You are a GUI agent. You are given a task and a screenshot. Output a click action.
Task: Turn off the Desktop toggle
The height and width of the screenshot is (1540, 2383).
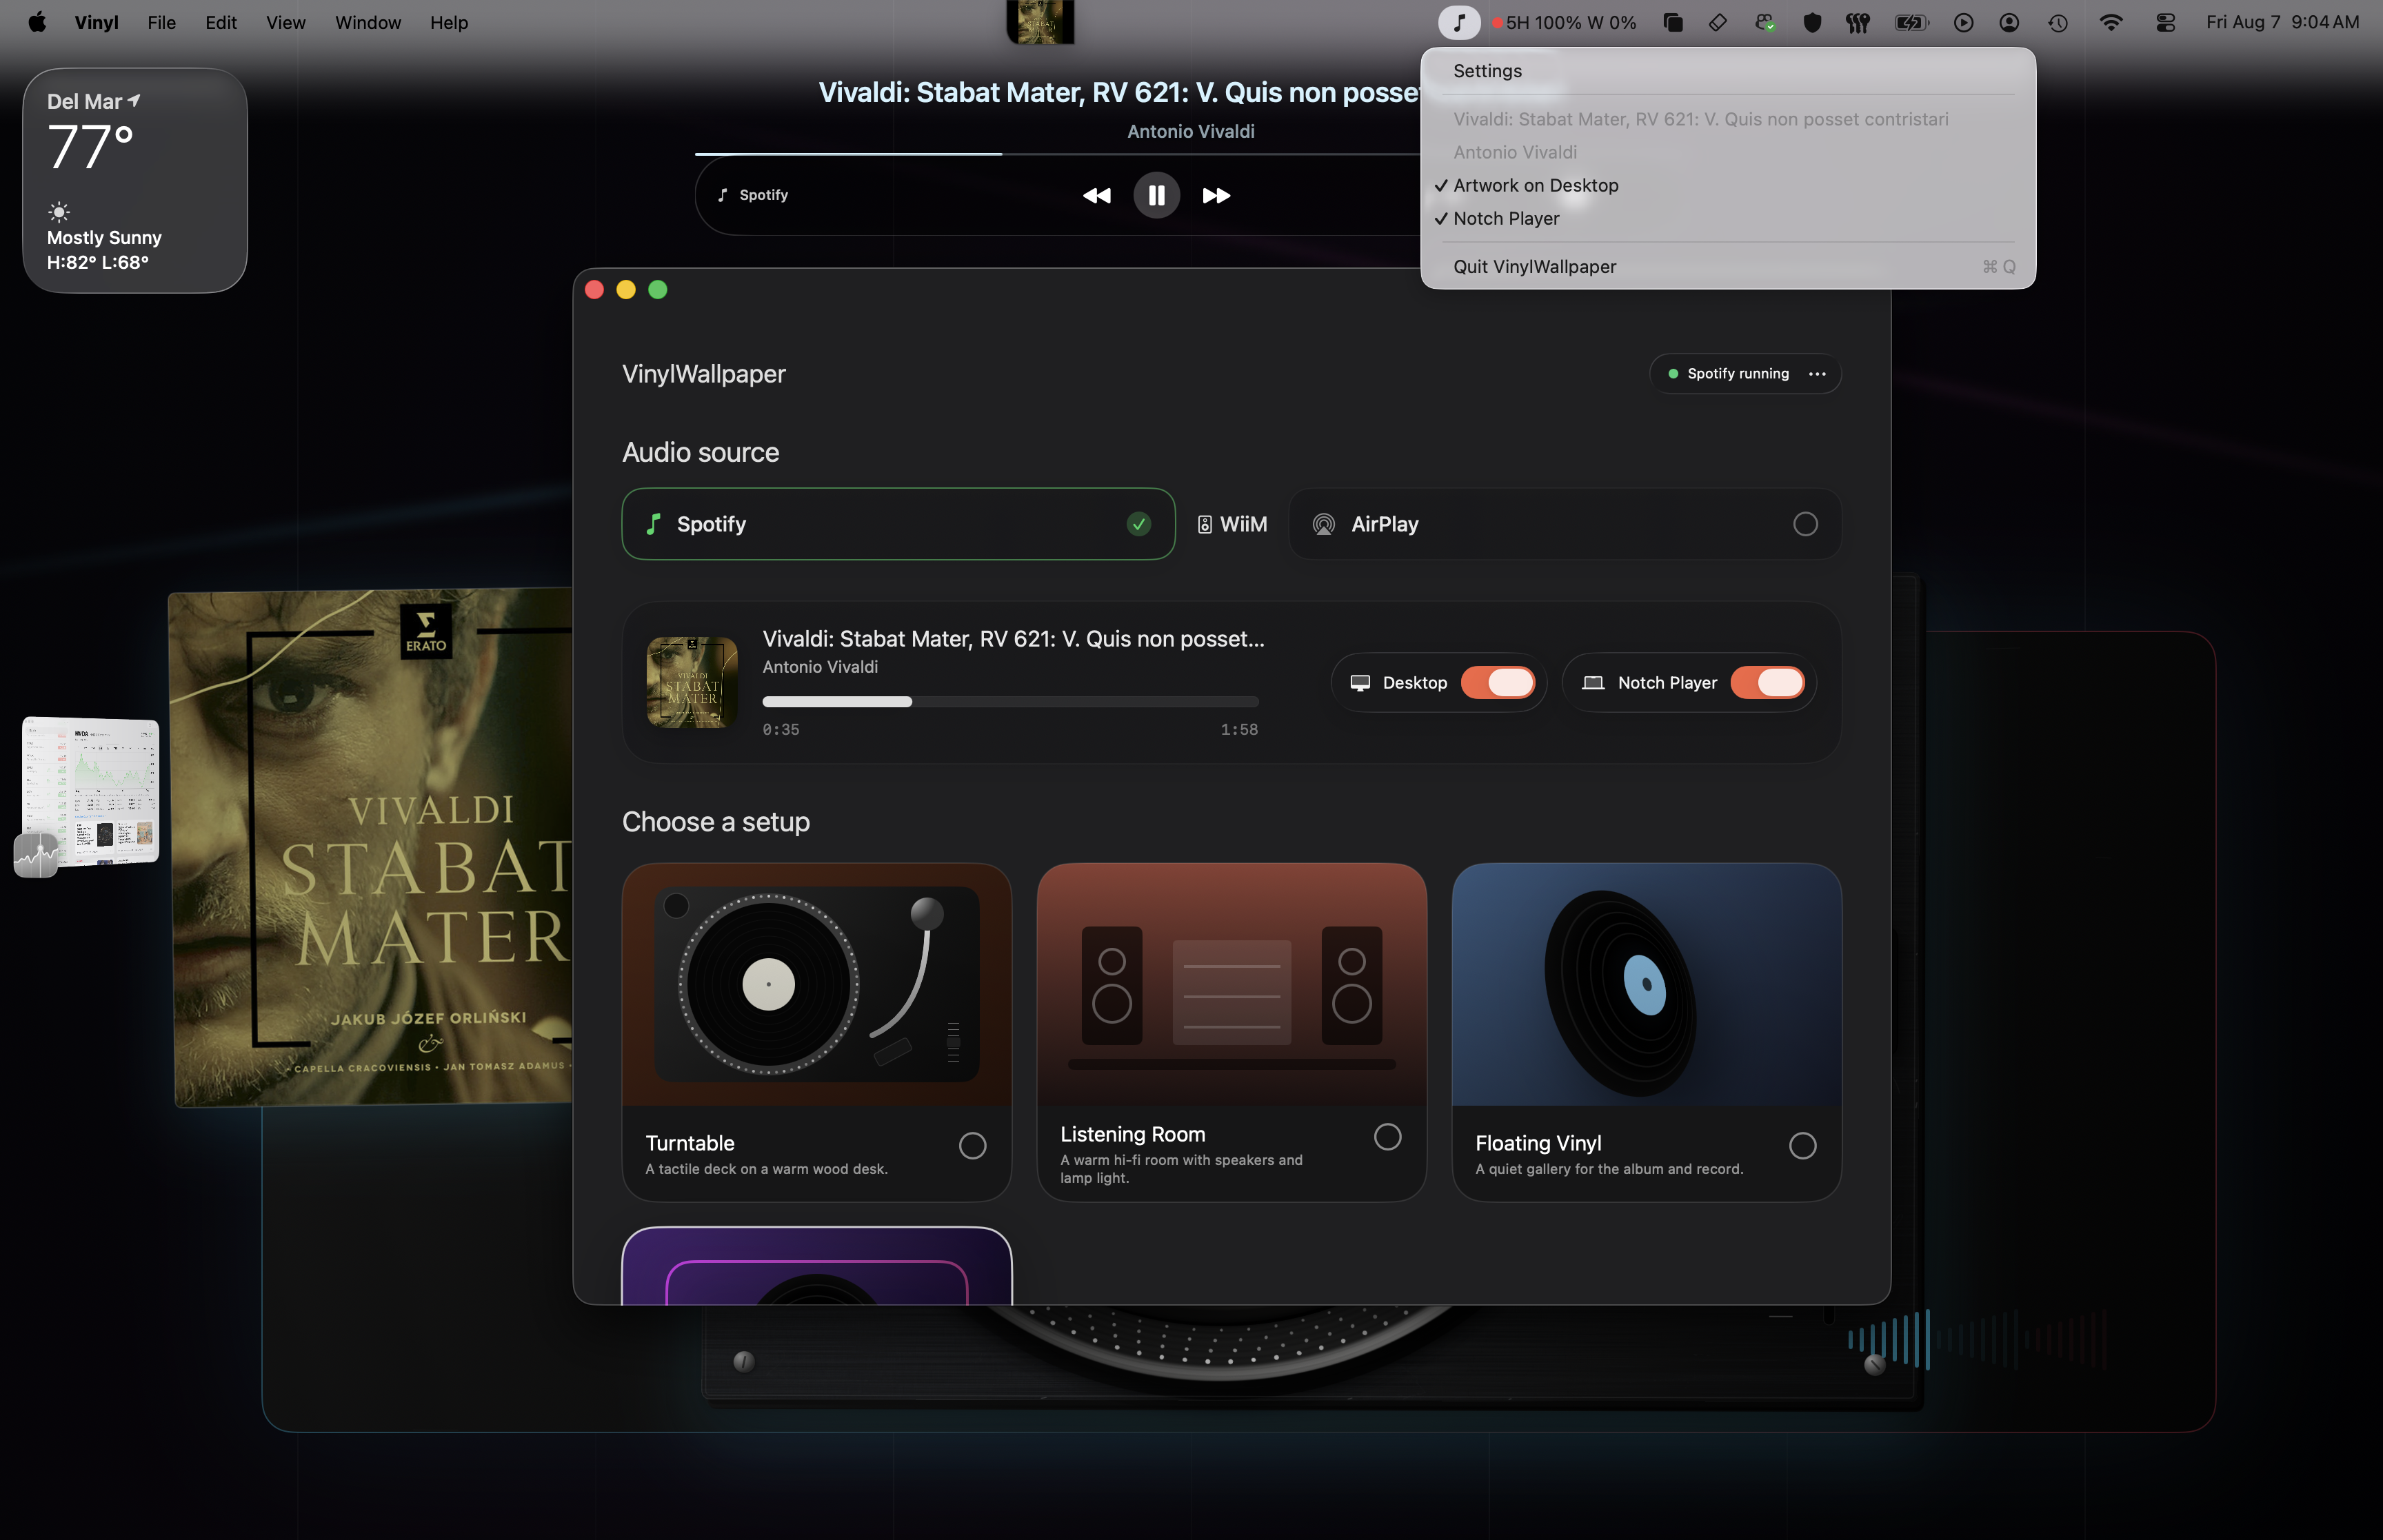click(1498, 683)
